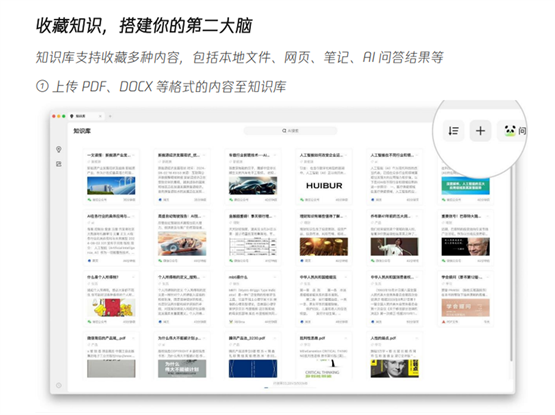Click the plus button to add content
The width and height of the screenshot is (555, 415).
(480, 131)
